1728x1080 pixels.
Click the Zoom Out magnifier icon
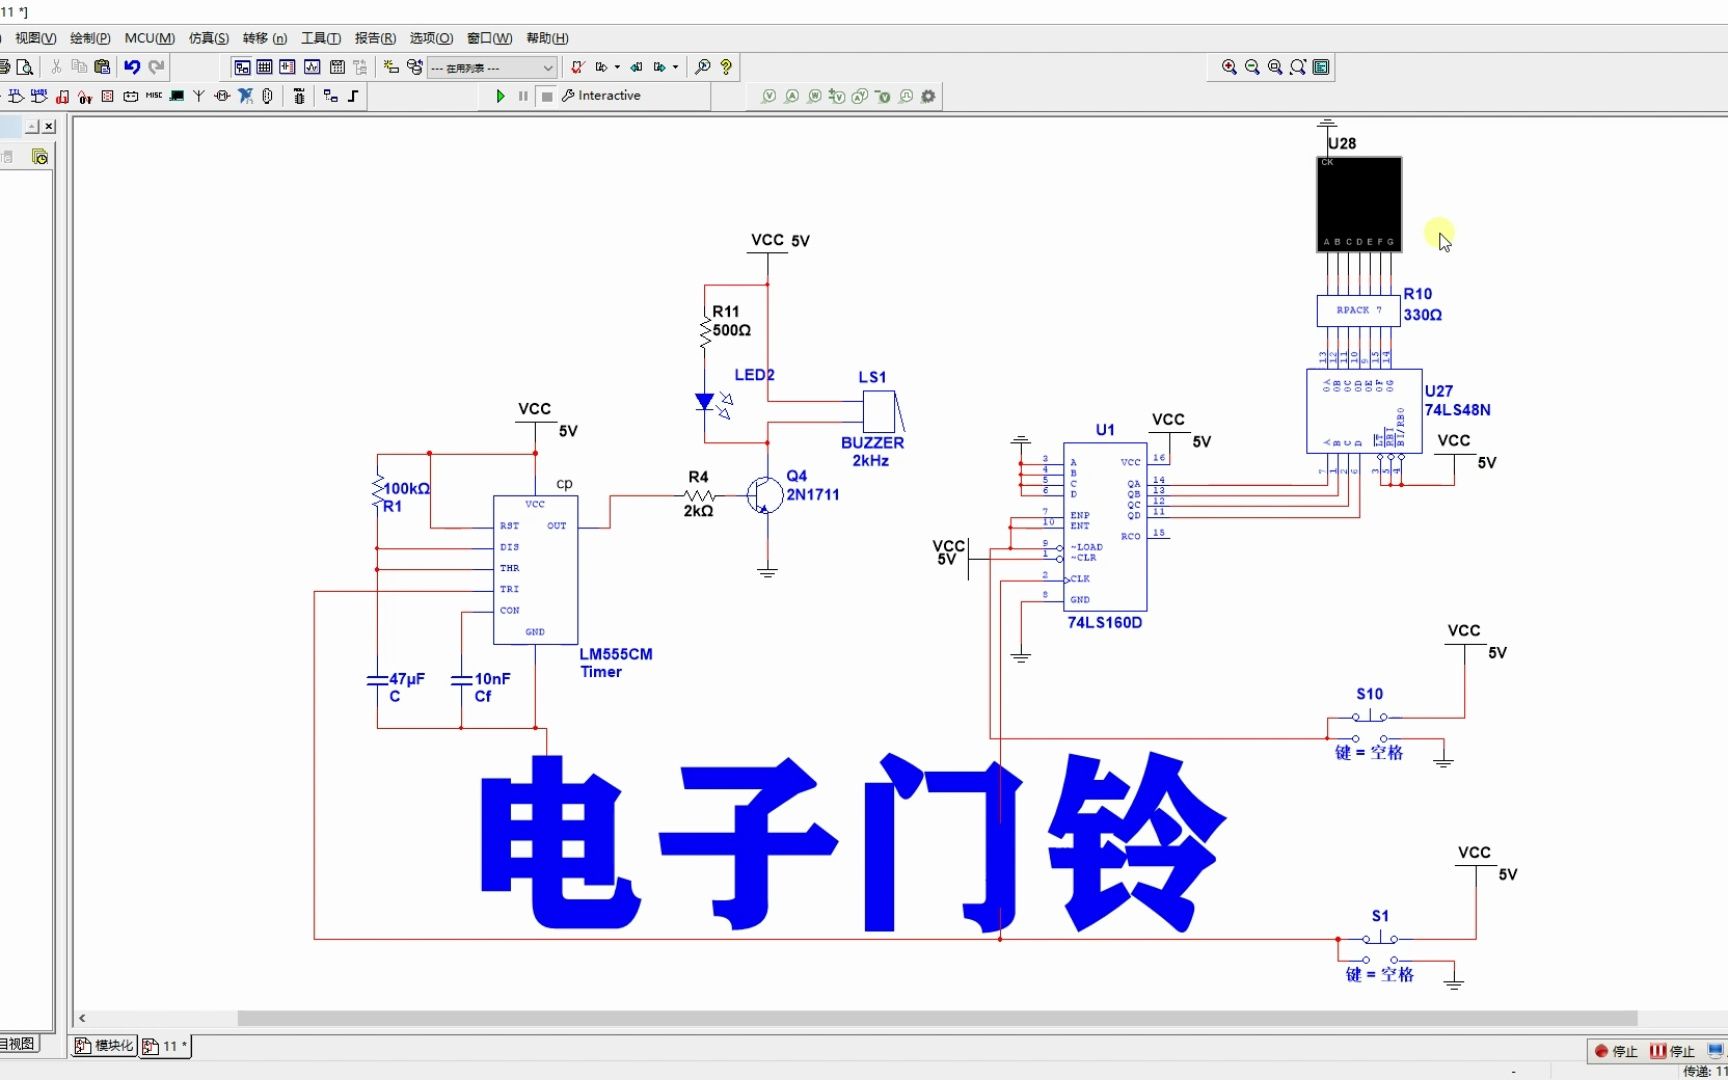click(x=1252, y=67)
